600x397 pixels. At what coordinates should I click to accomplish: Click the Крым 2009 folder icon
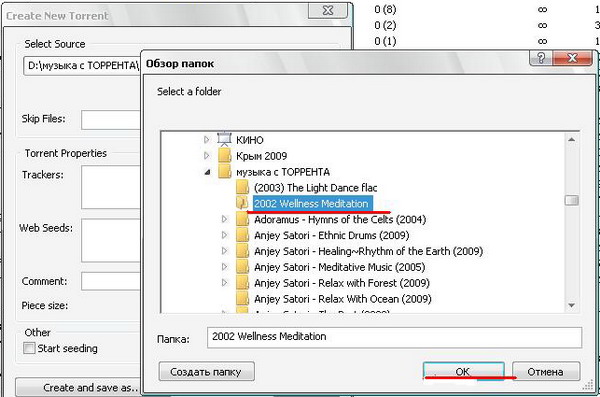tap(225, 156)
